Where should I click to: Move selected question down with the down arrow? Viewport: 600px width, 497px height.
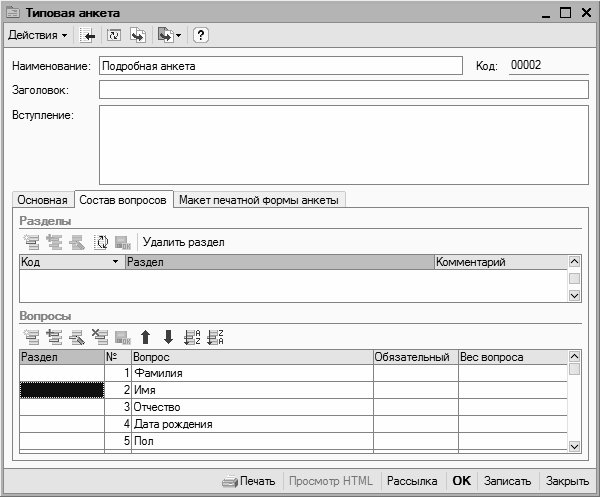pyautogui.click(x=168, y=337)
